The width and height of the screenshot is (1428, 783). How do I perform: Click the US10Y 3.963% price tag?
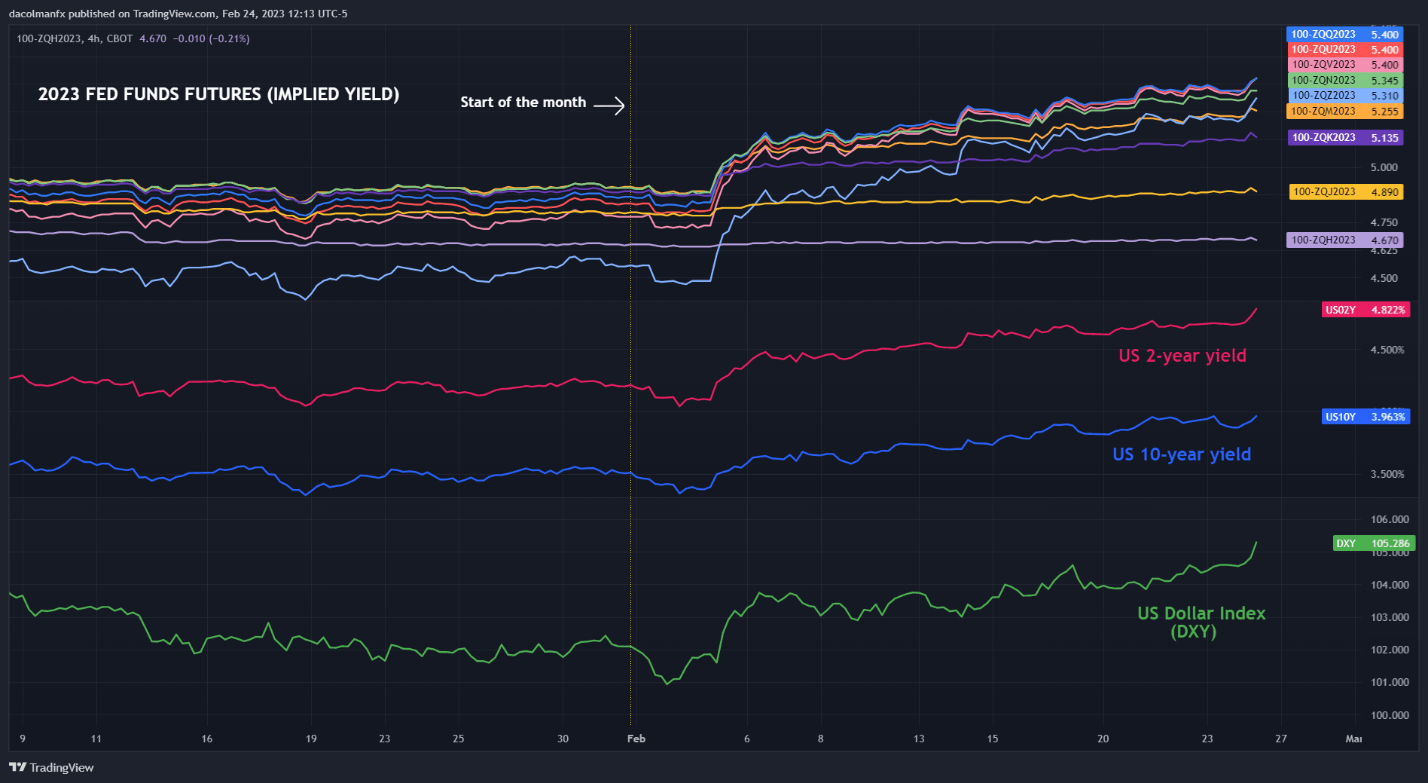click(1365, 416)
